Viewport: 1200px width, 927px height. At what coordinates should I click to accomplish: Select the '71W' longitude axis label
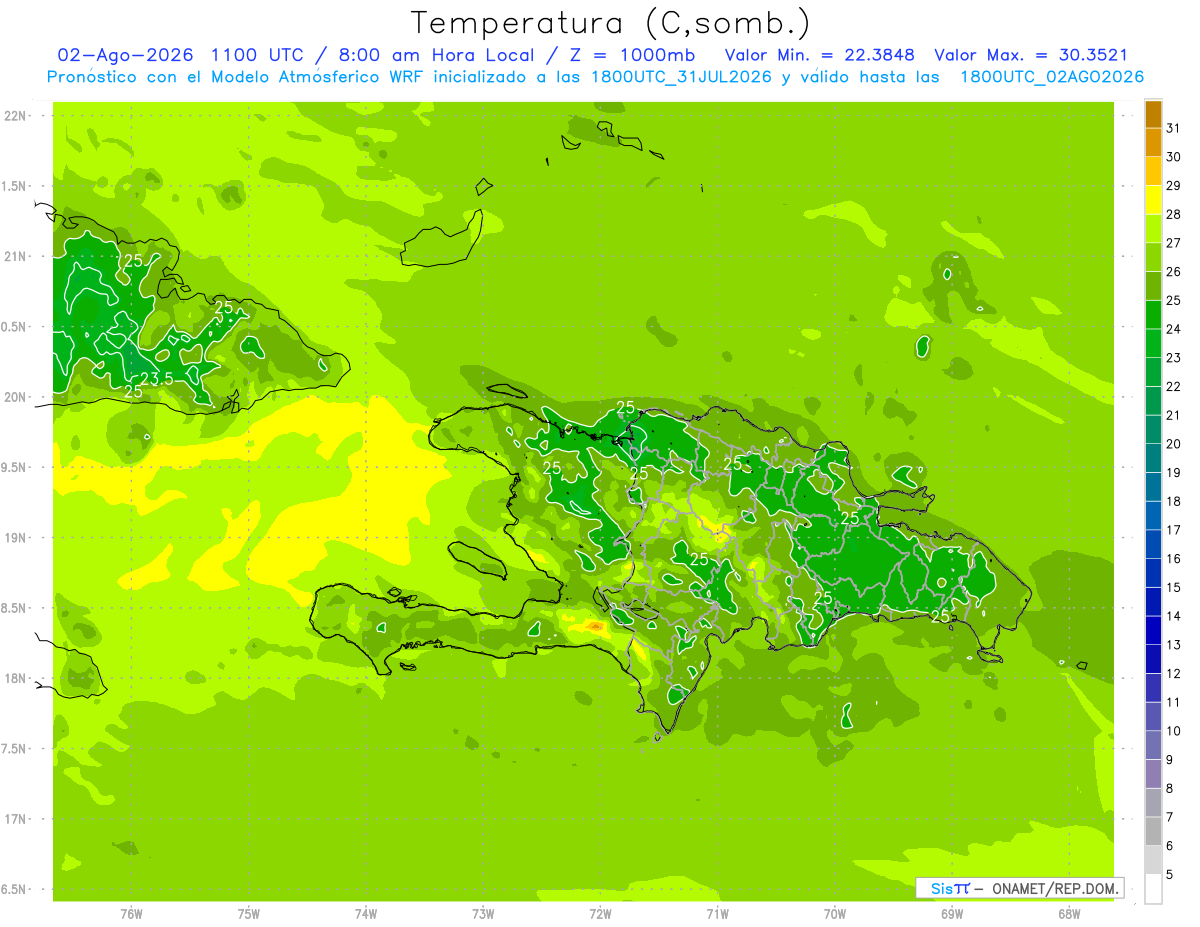(717, 914)
